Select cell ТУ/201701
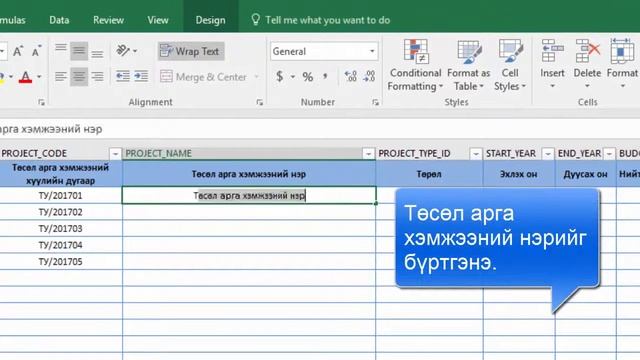The height and width of the screenshot is (360, 640). point(60,196)
